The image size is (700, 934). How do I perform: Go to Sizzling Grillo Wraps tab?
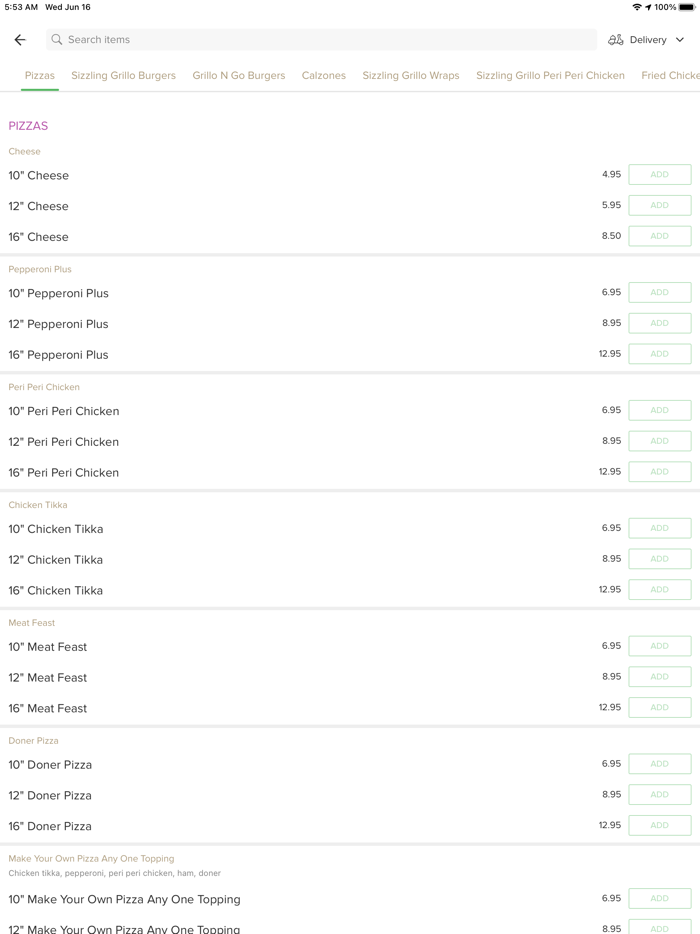411,75
